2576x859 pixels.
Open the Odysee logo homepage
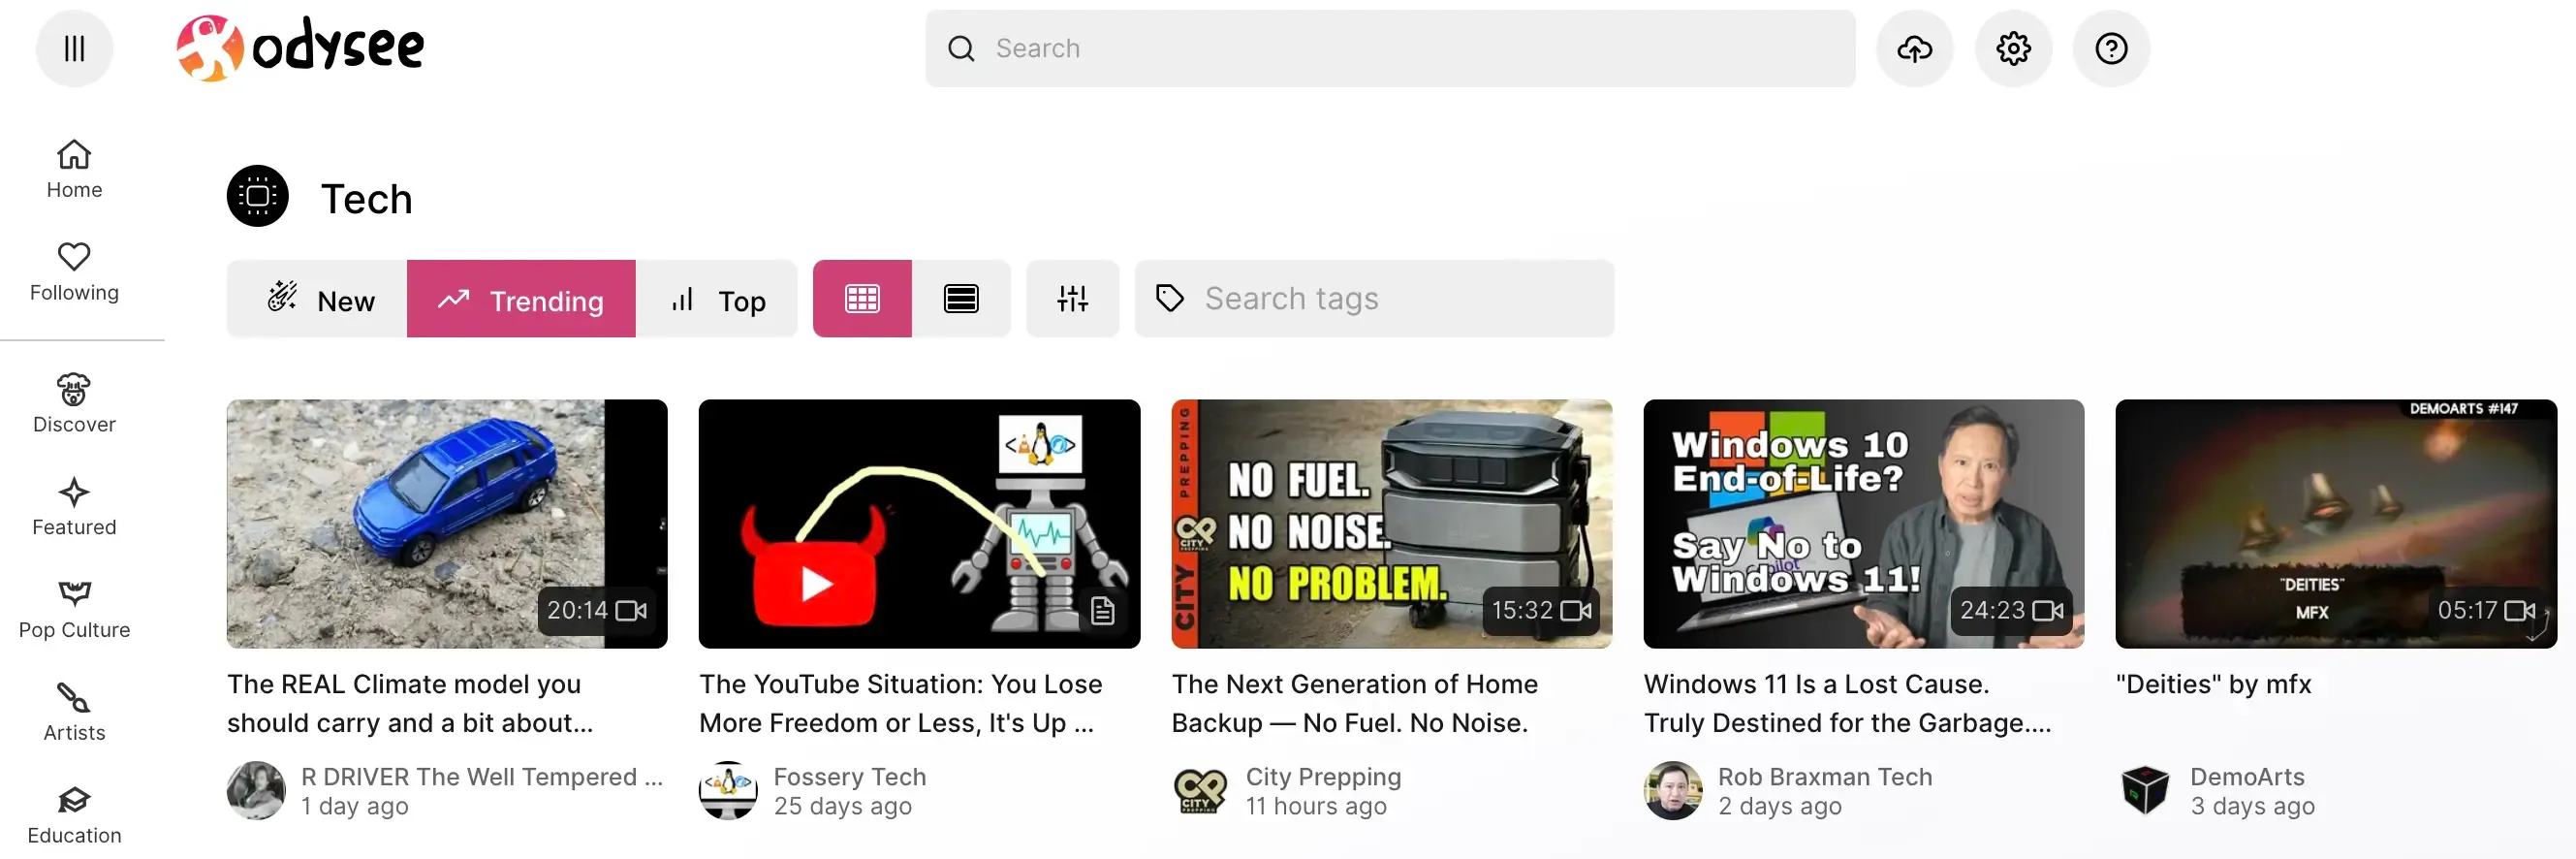tap(300, 48)
